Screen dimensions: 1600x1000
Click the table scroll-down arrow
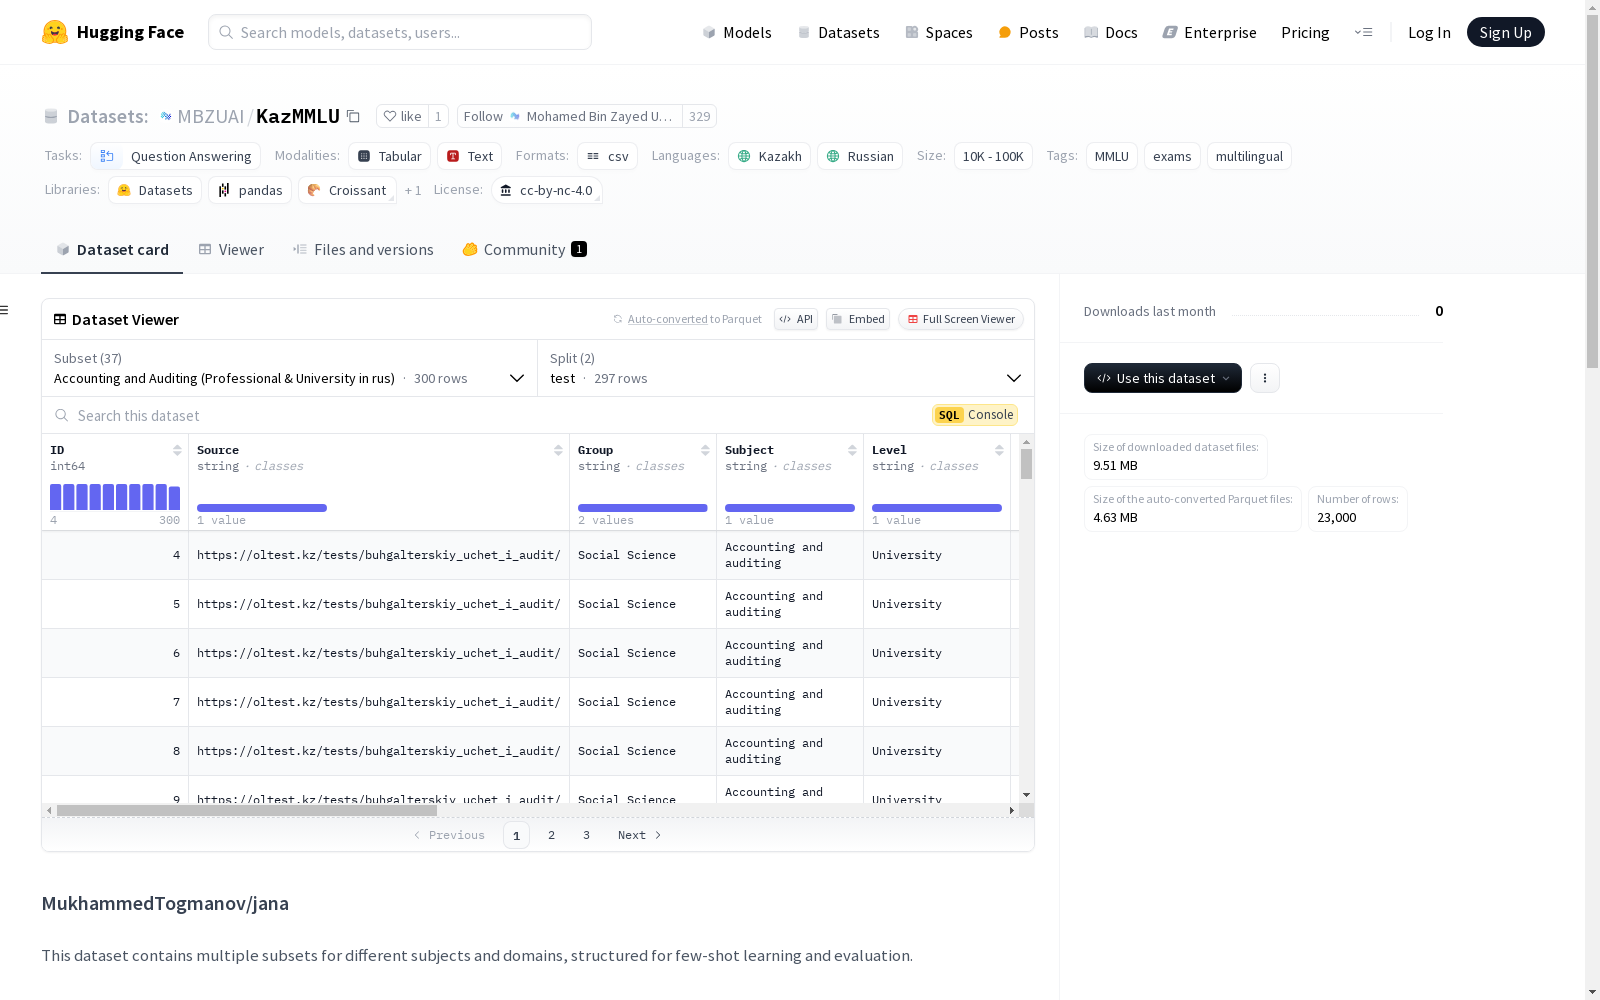[x=1026, y=795]
